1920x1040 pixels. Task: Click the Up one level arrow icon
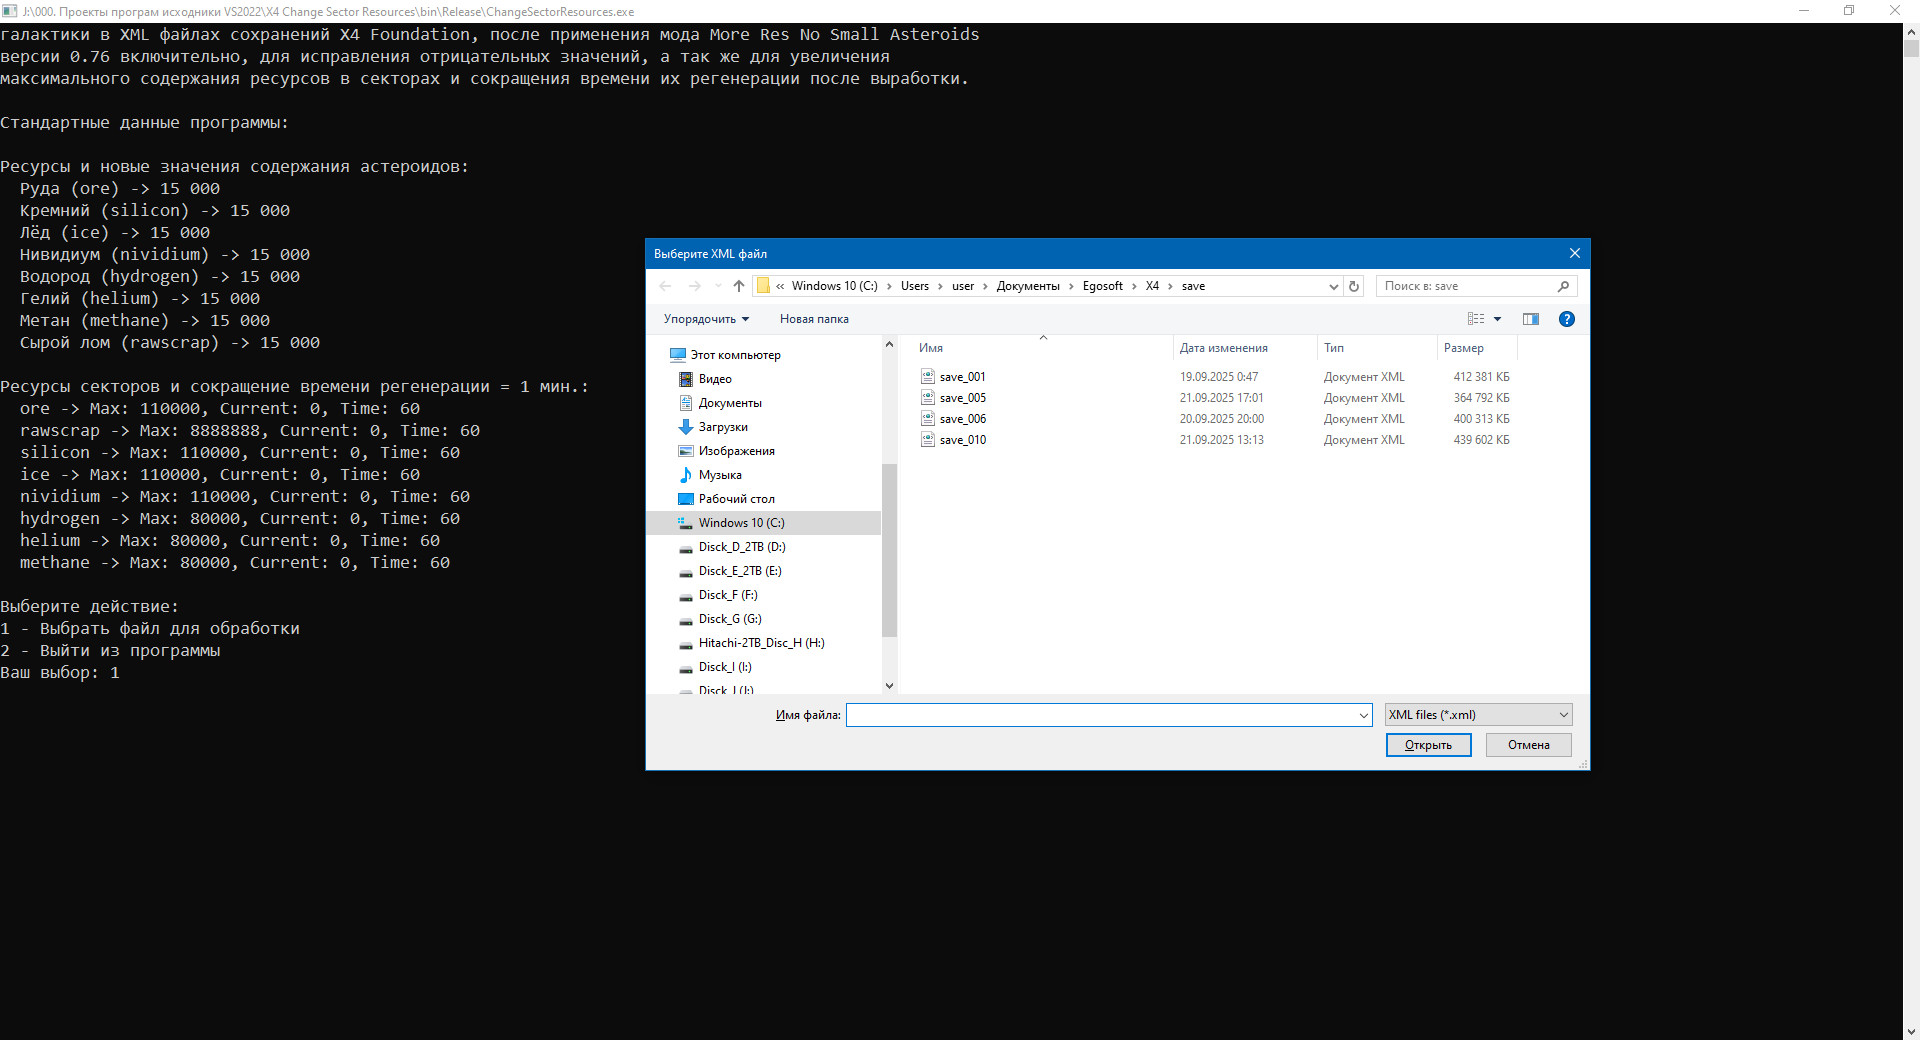tap(739, 286)
